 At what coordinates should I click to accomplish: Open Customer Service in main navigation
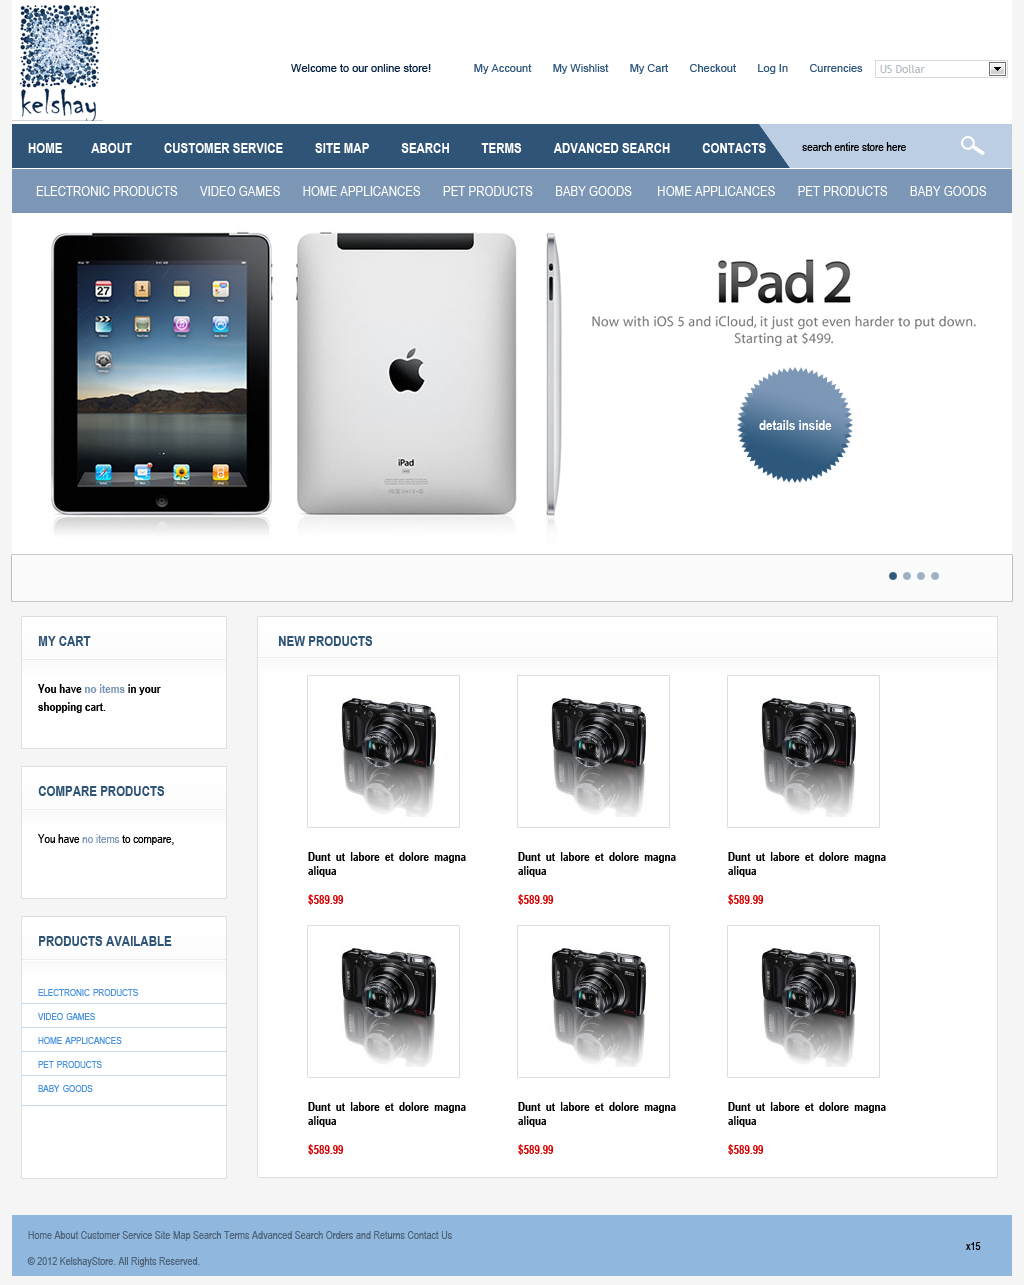coord(223,148)
